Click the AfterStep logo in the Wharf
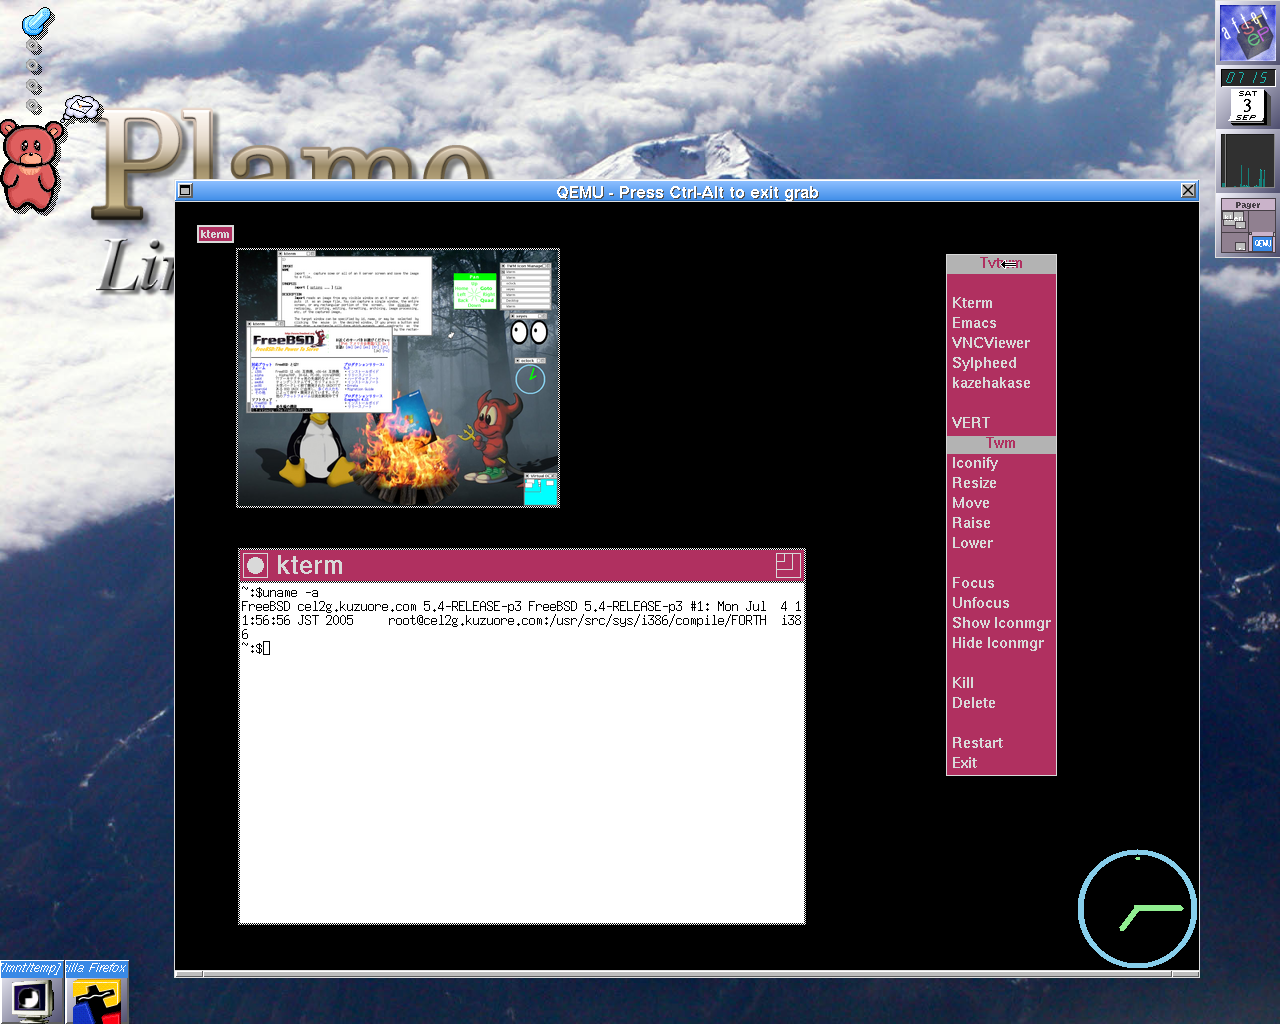This screenshot has width=1280, height=1024. (x=1247, y=33)
